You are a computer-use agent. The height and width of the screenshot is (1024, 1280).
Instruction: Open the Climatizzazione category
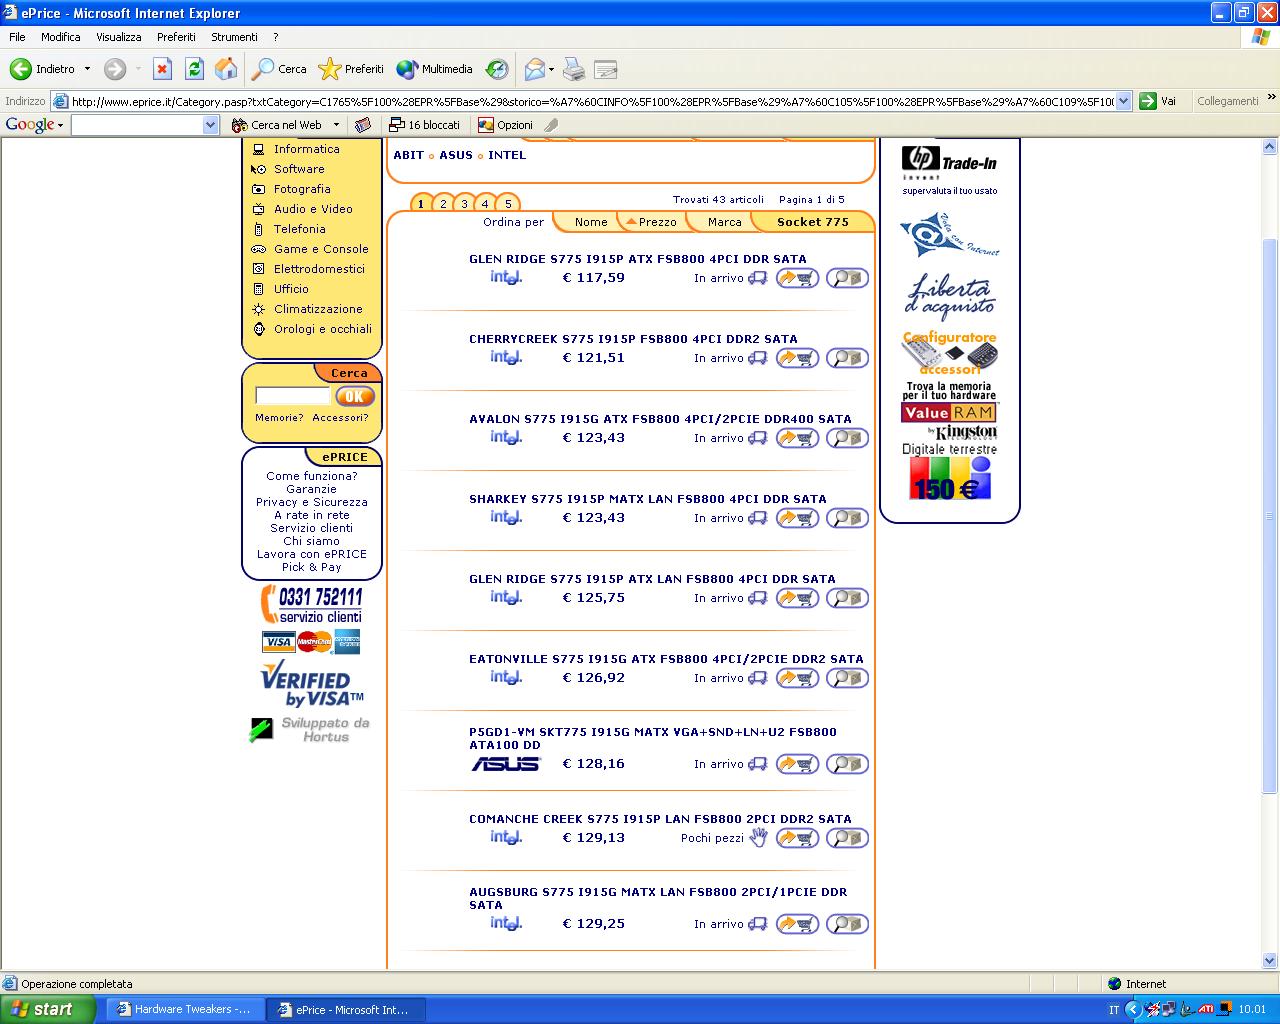tap(318, 309)
